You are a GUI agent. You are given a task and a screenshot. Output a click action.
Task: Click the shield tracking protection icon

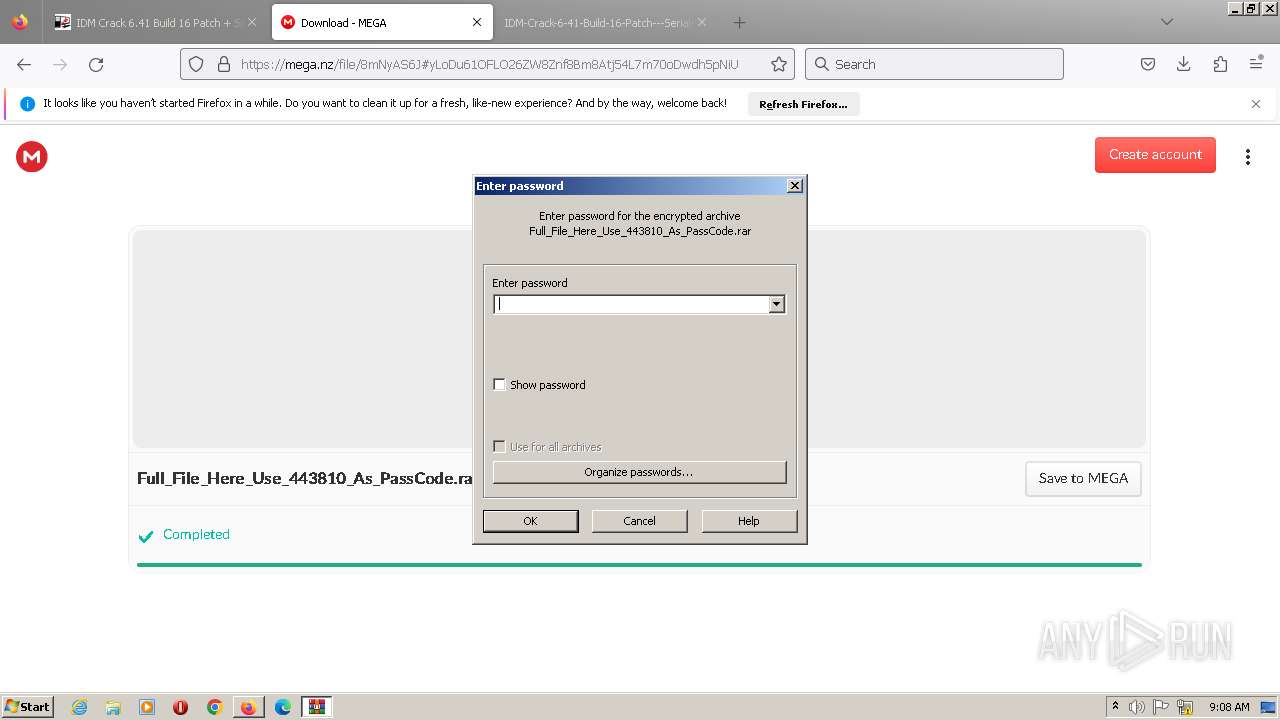coord(196,64)
